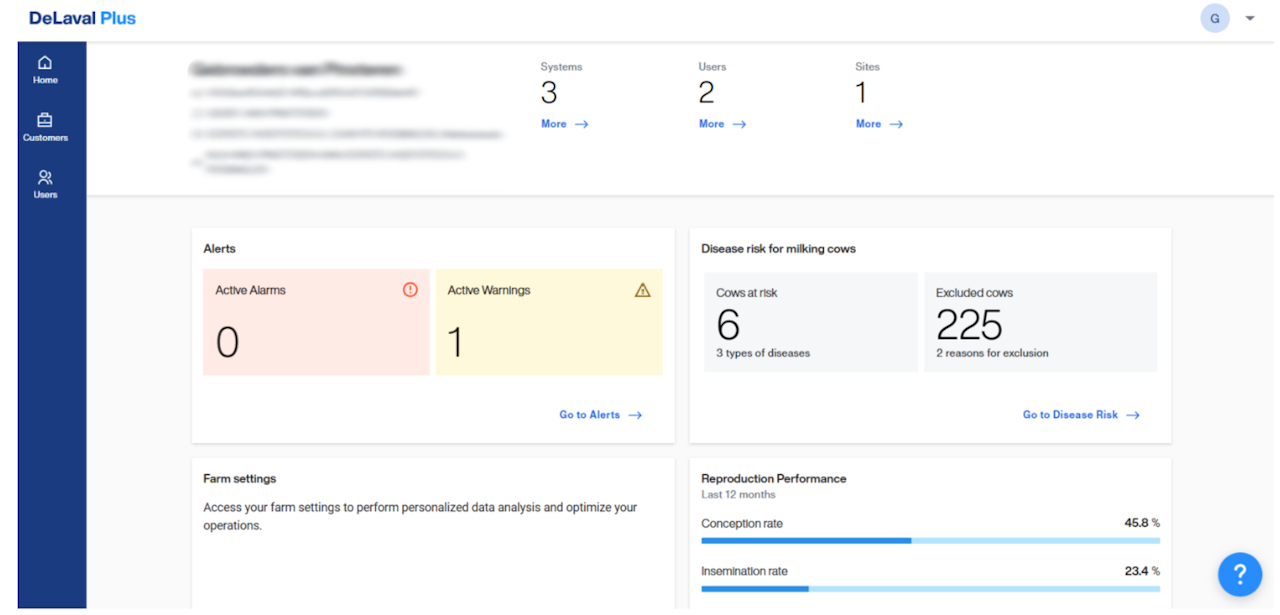Click the Cows at risk tile

810,322
